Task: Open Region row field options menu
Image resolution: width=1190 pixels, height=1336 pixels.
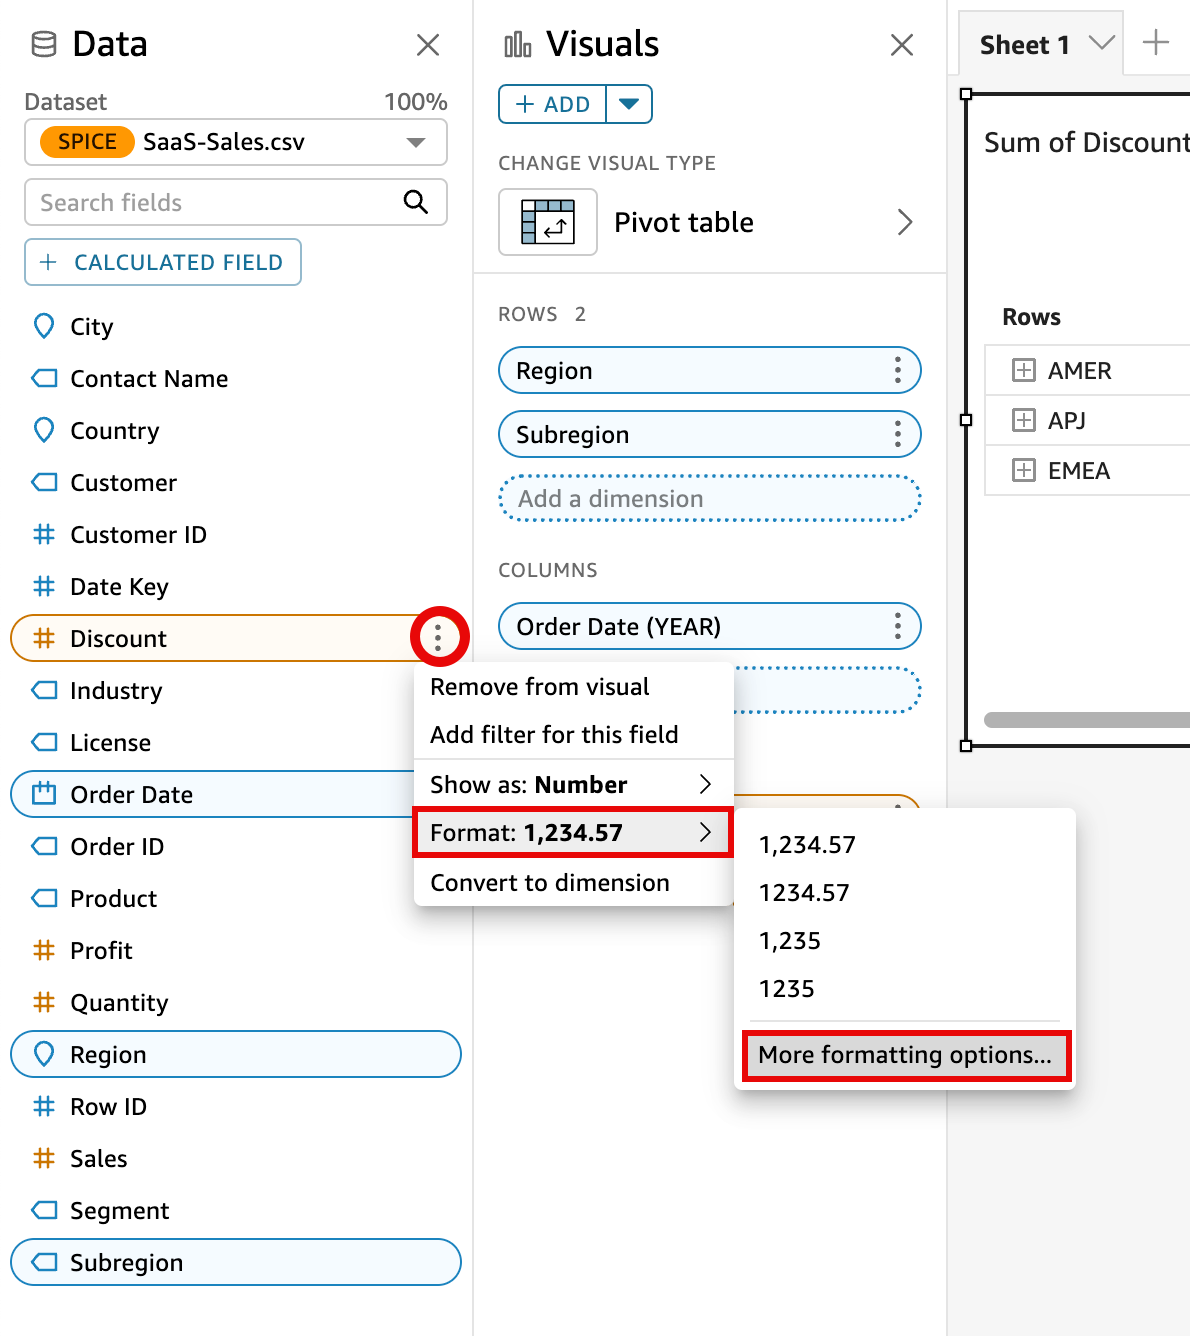Action: coord(898,370)
